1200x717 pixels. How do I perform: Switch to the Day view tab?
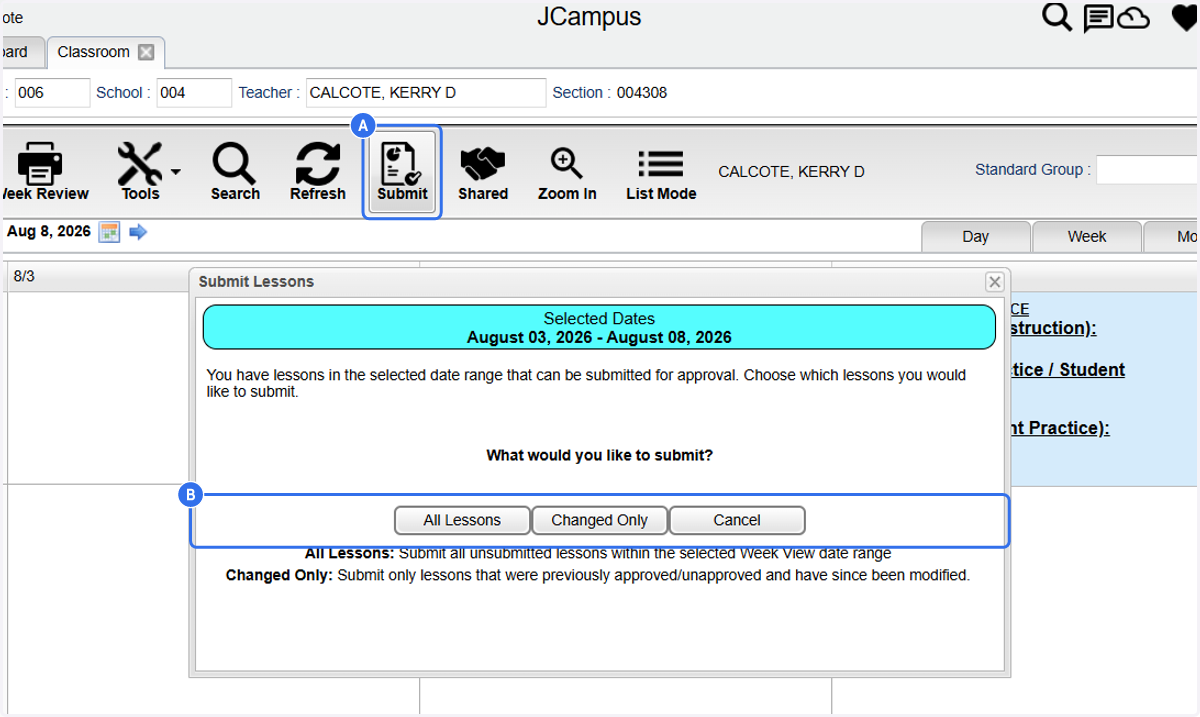pos(975,237)
